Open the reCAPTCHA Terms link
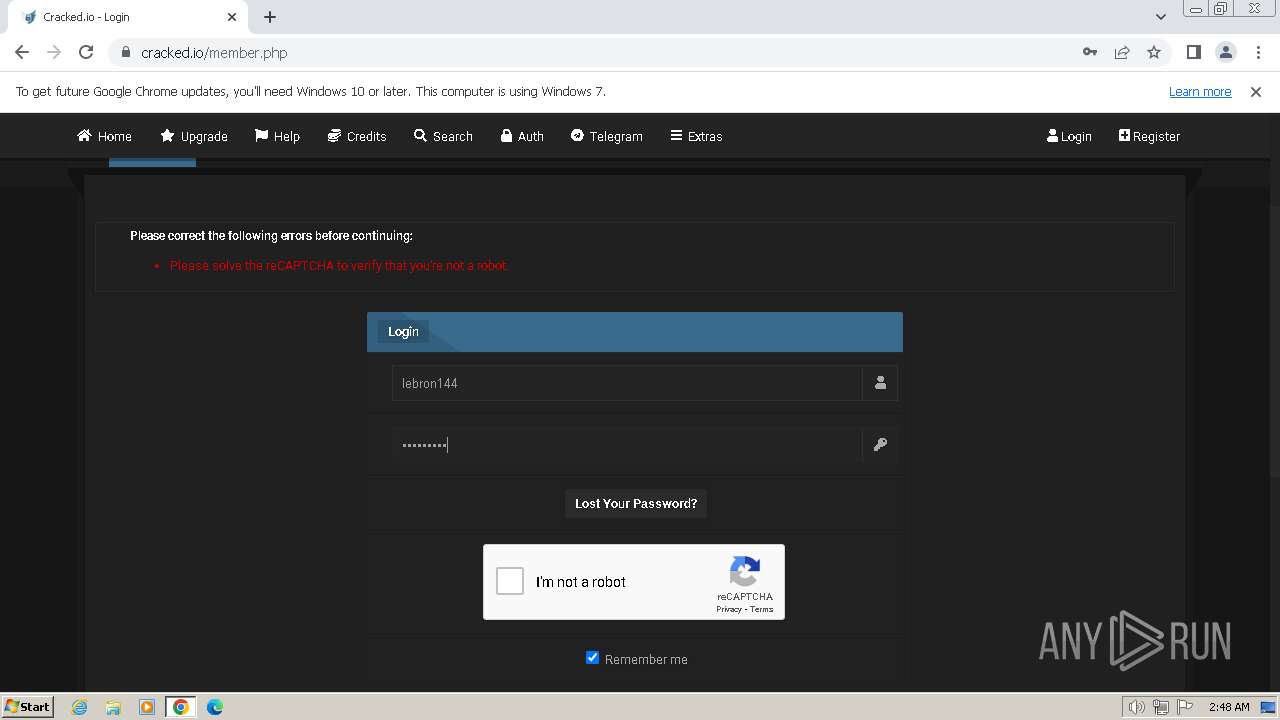This screenshot has height=720, width=1280. tap(762, 609)
